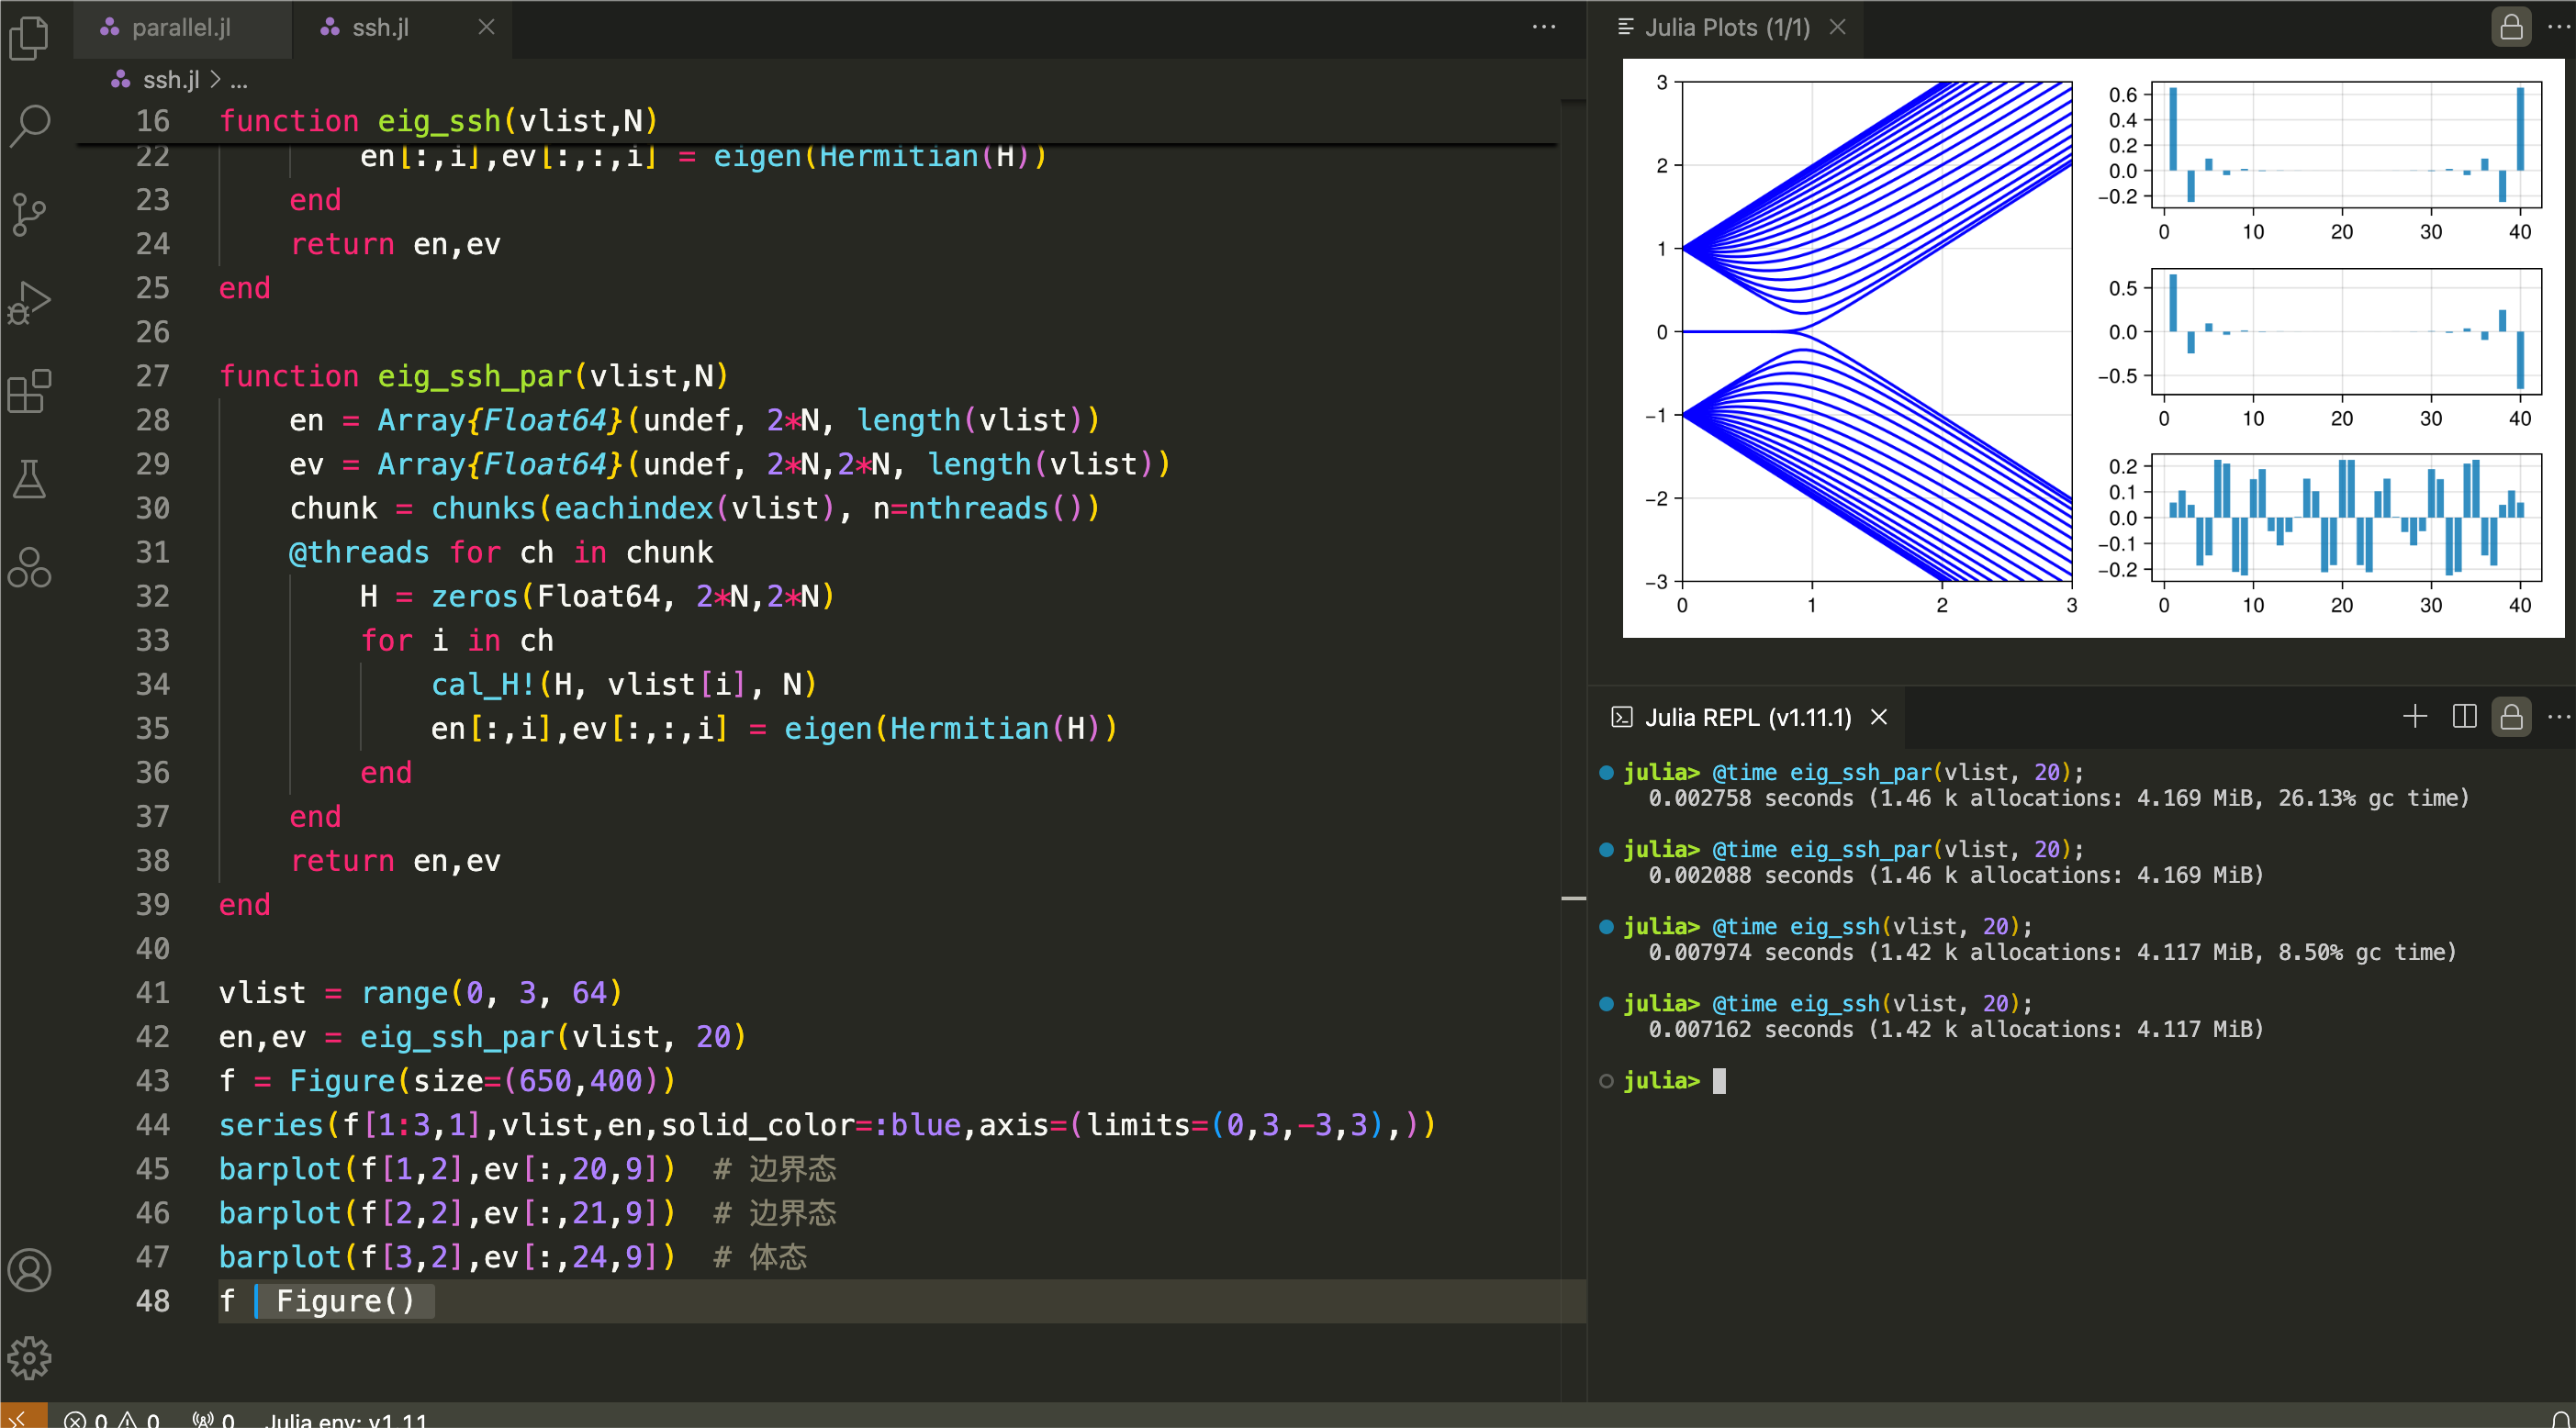Open the Accounts icon
Image resolution: width=2576 pixels, height=1428 pixels.
tap(29, 1270)
